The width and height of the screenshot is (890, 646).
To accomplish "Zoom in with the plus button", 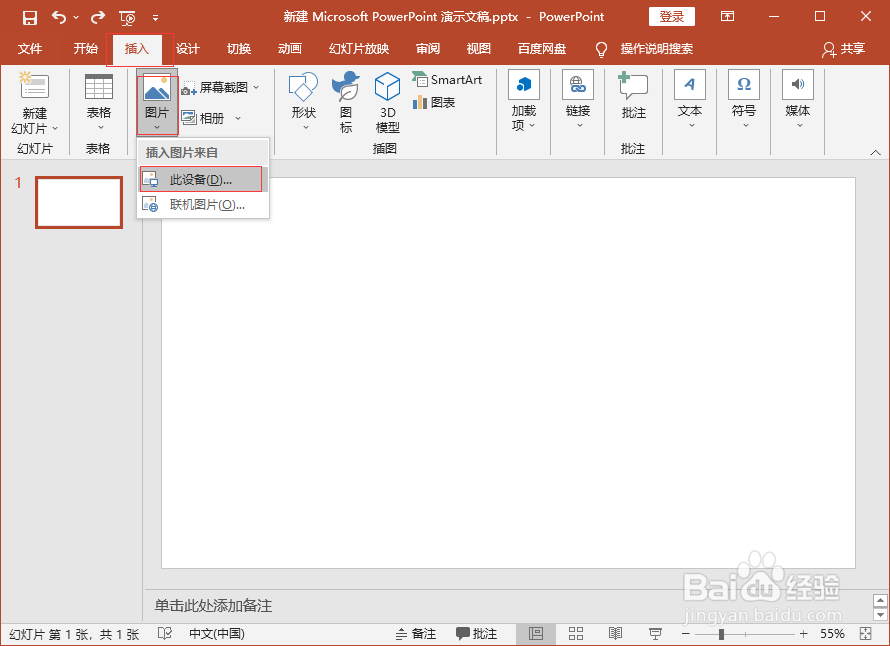I will click(803, 634).
